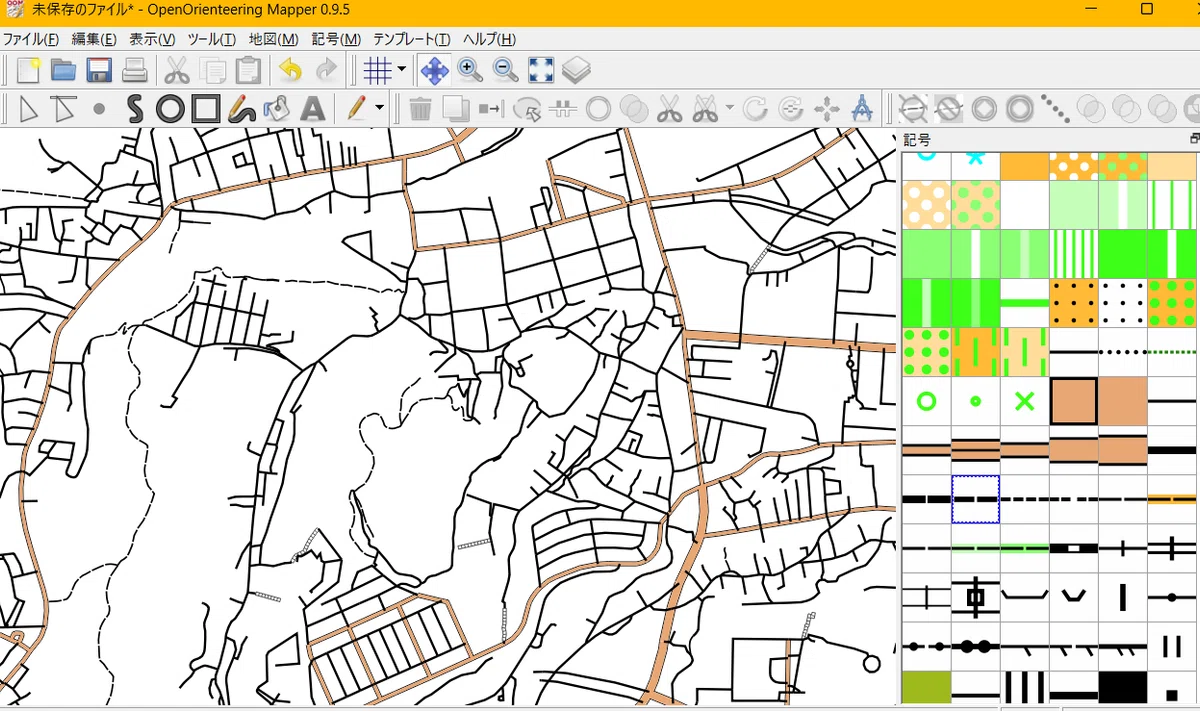Create a new map file
Screen dimensions: 1200x711
click(x=28, y=70)
